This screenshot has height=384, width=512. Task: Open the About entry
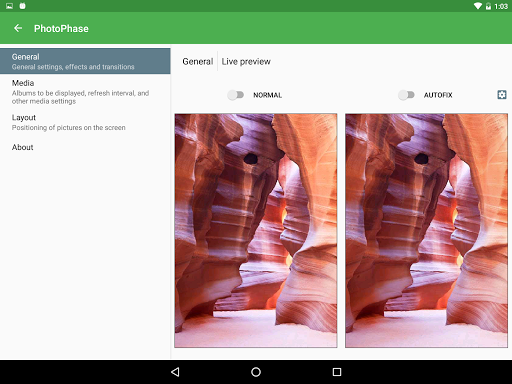pos(85,147)
